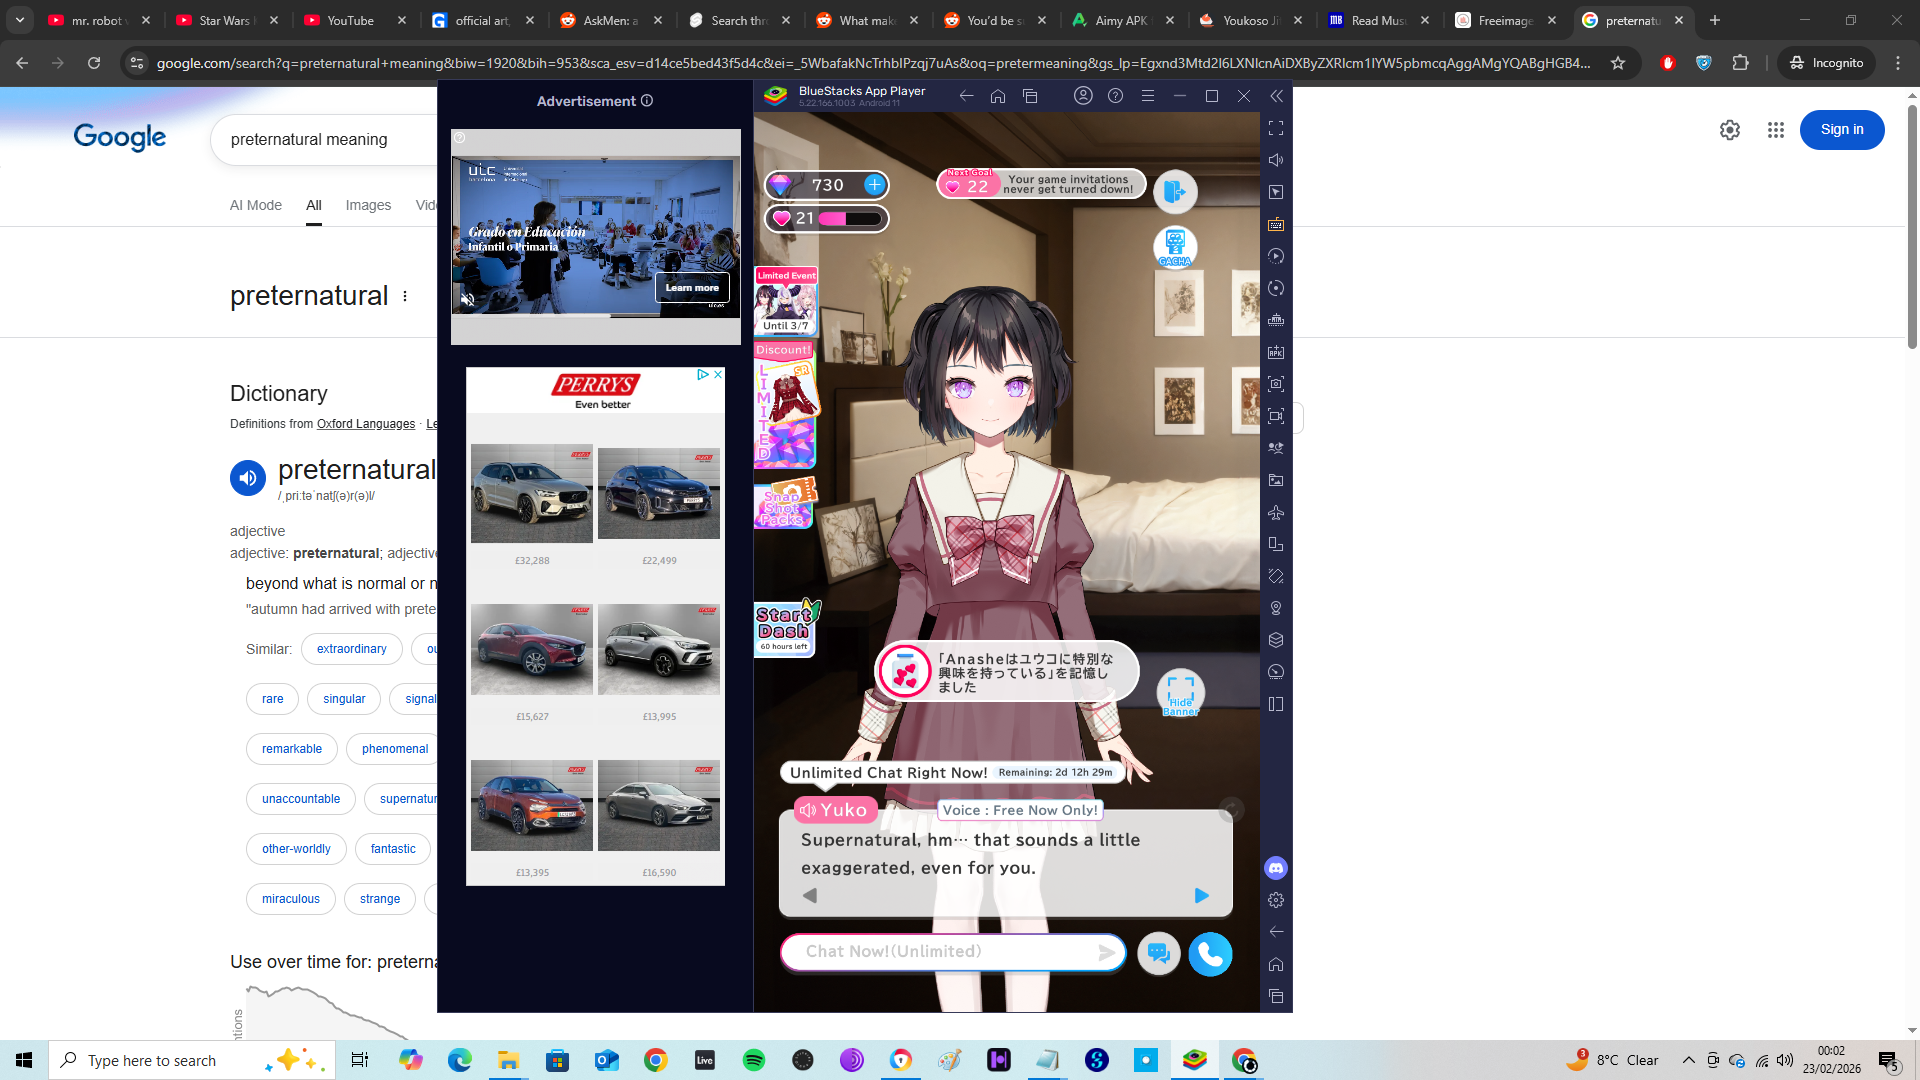Mute BlueStacks volume from side toolbar
This screenshot has width=1920, height=1080.
coord(1276,160)
